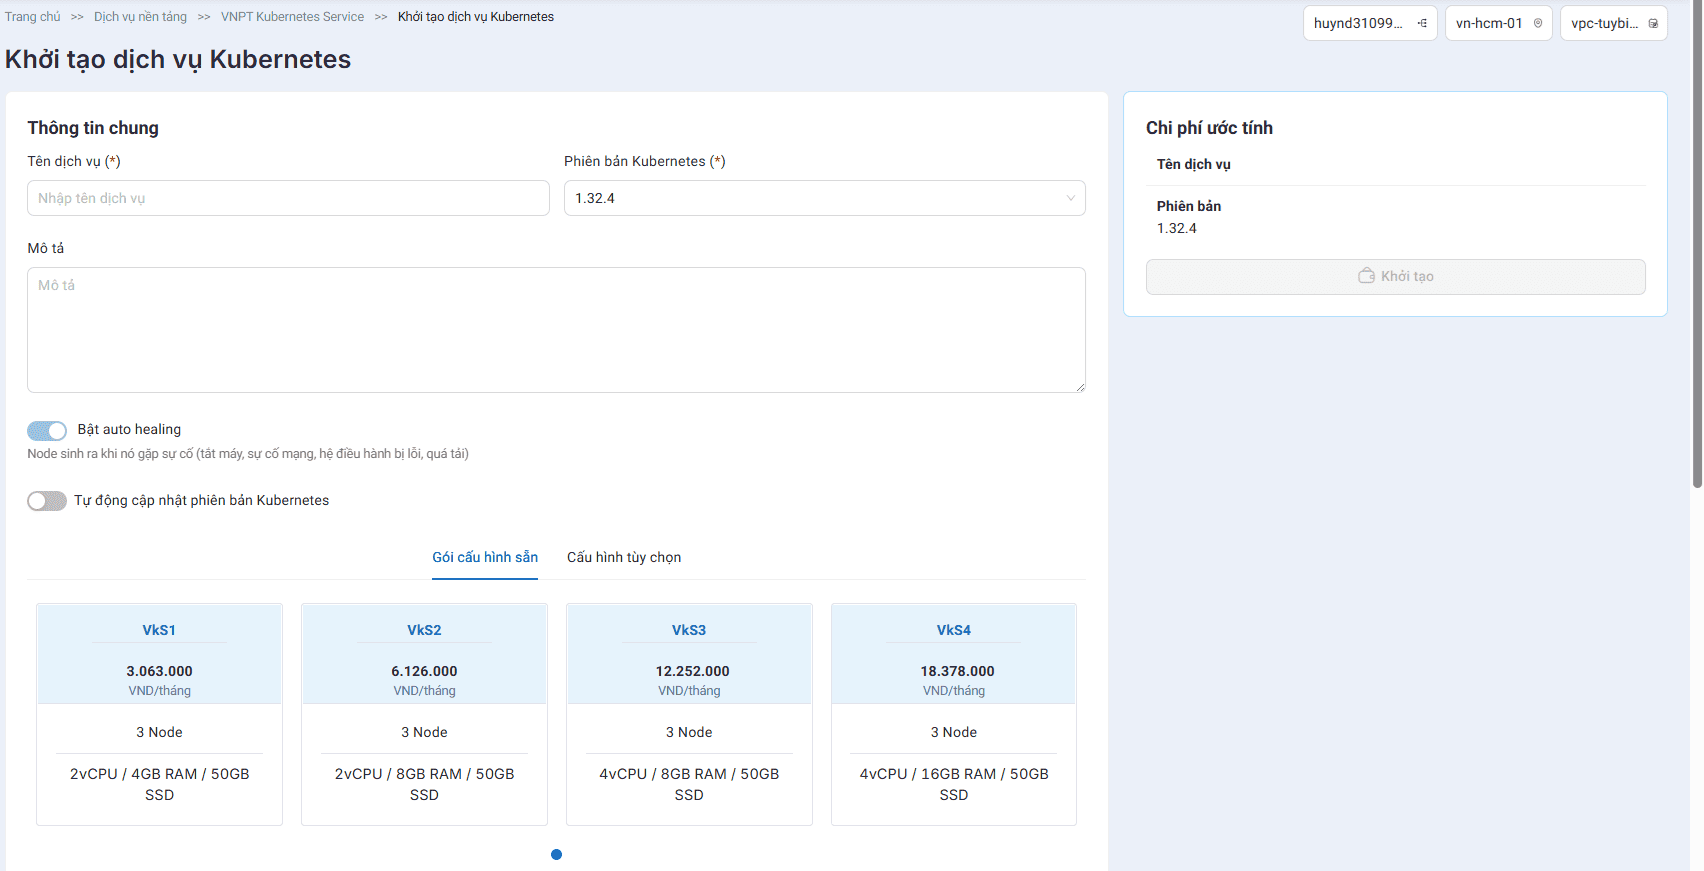Viewport: 1704px width, 871px height.
Task: Click the location pin icon for vn-hcm-01
Action: (1538, 23)
